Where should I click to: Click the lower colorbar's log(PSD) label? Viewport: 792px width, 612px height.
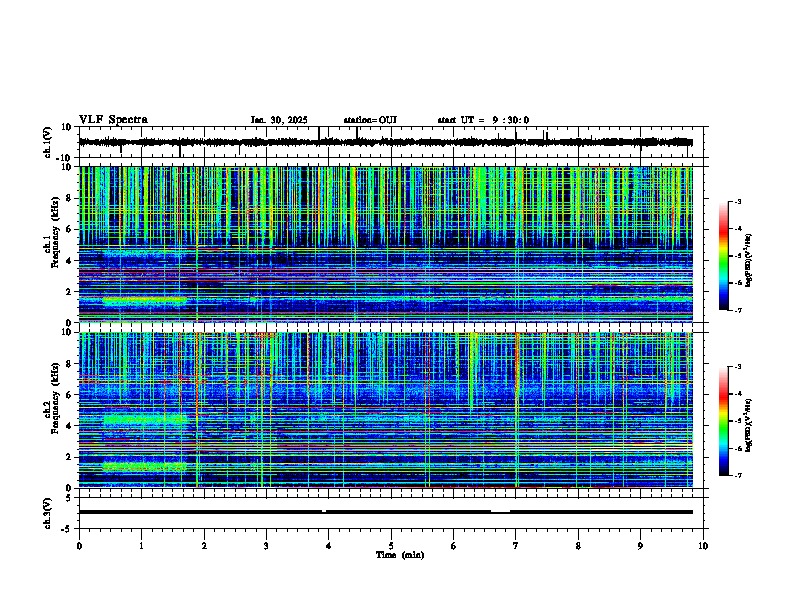point(748,425)
